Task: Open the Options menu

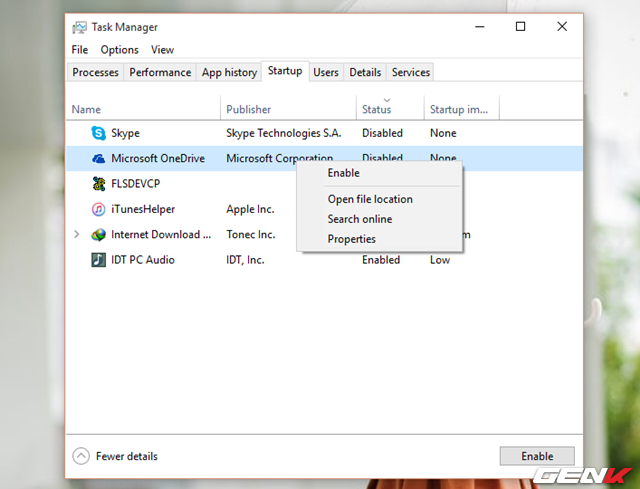Action: 119,50
